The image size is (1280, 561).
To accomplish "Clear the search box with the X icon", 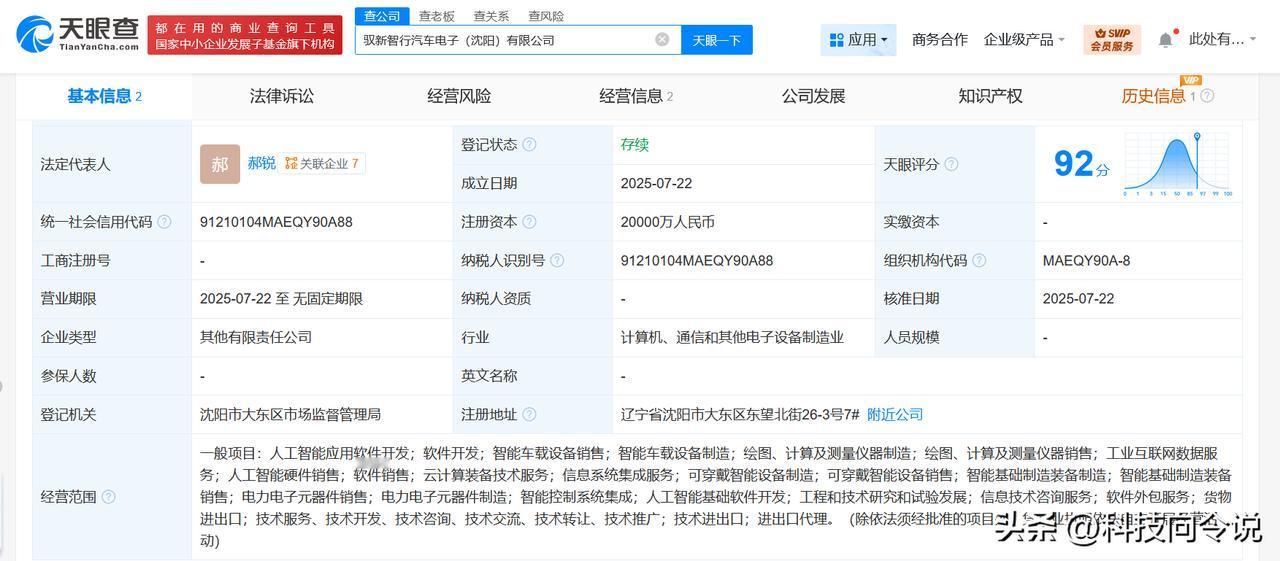I will click(x=662, y=39).
